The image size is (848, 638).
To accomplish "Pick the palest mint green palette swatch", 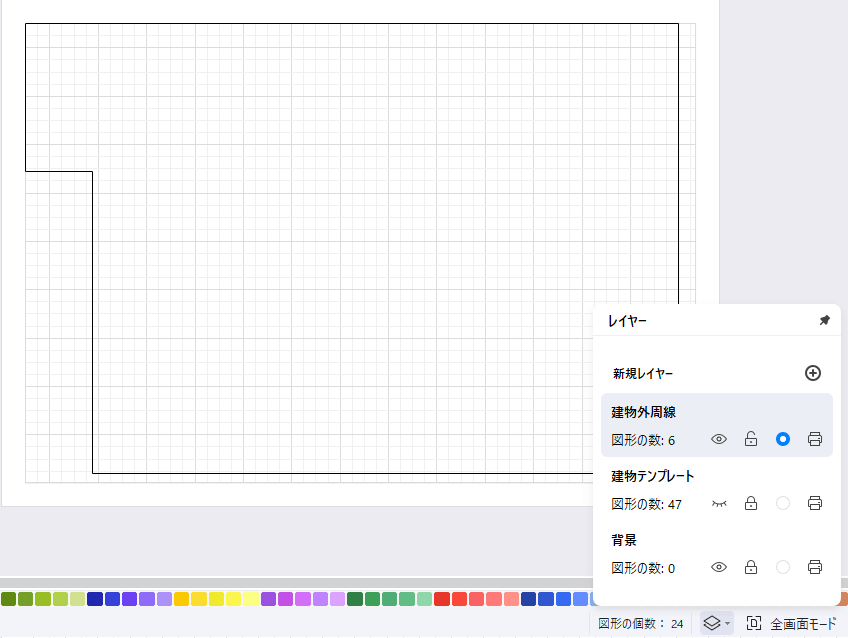I will point(424,599).
